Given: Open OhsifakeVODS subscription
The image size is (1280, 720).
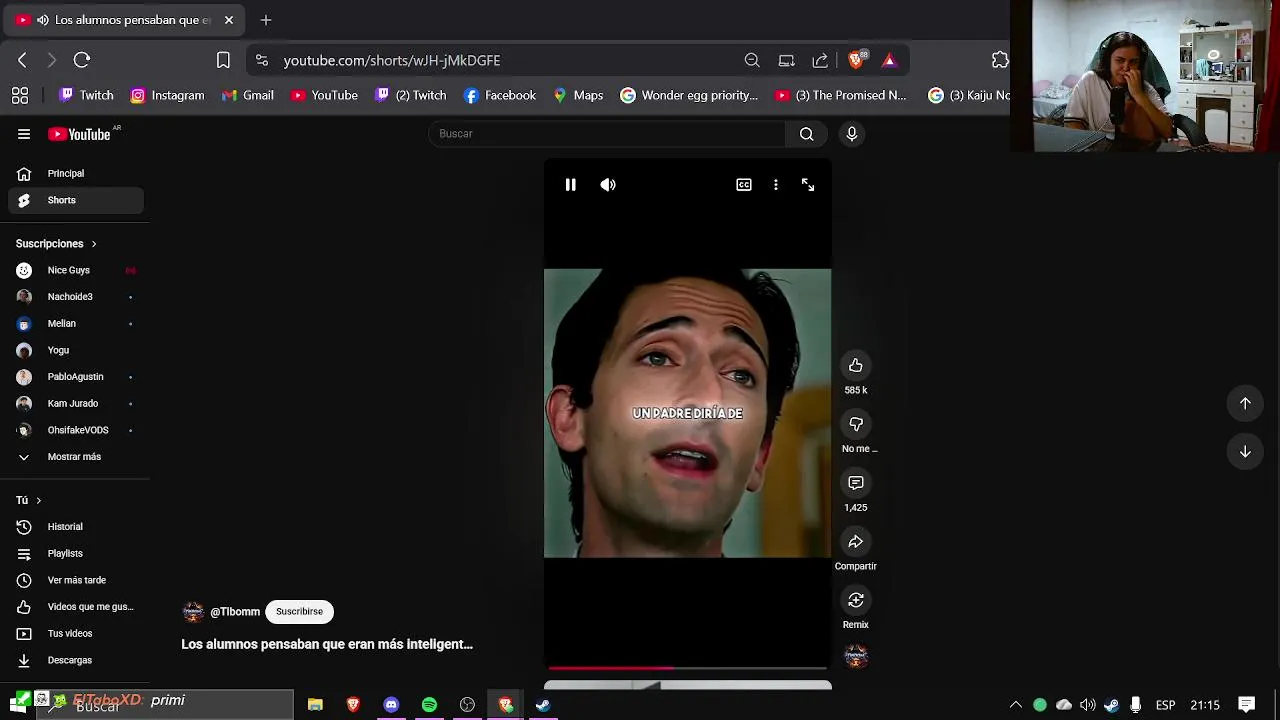Looking at the screenshot, I should pyautogui.click(x=76, y=430).
